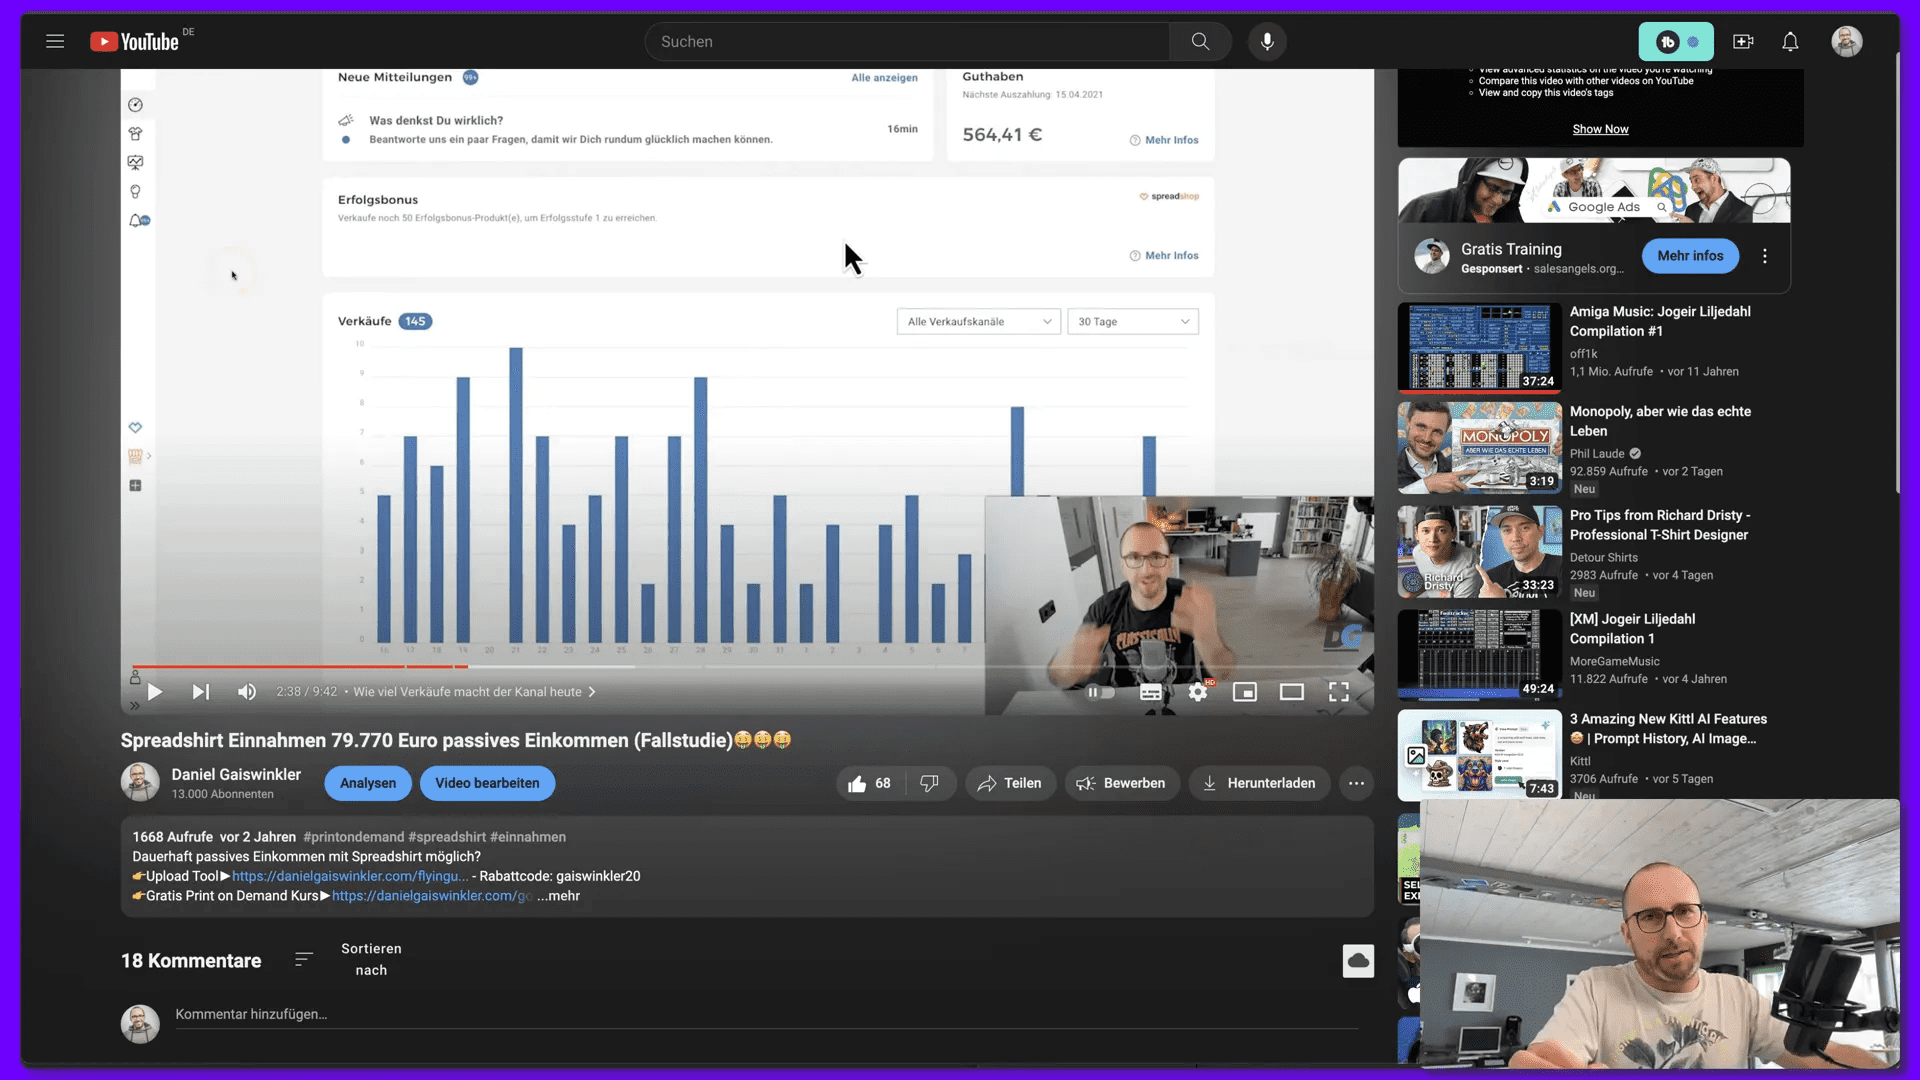
Task: Click Mehr infos on the Gratis Training ad
Action: [x=1690, y=256]
